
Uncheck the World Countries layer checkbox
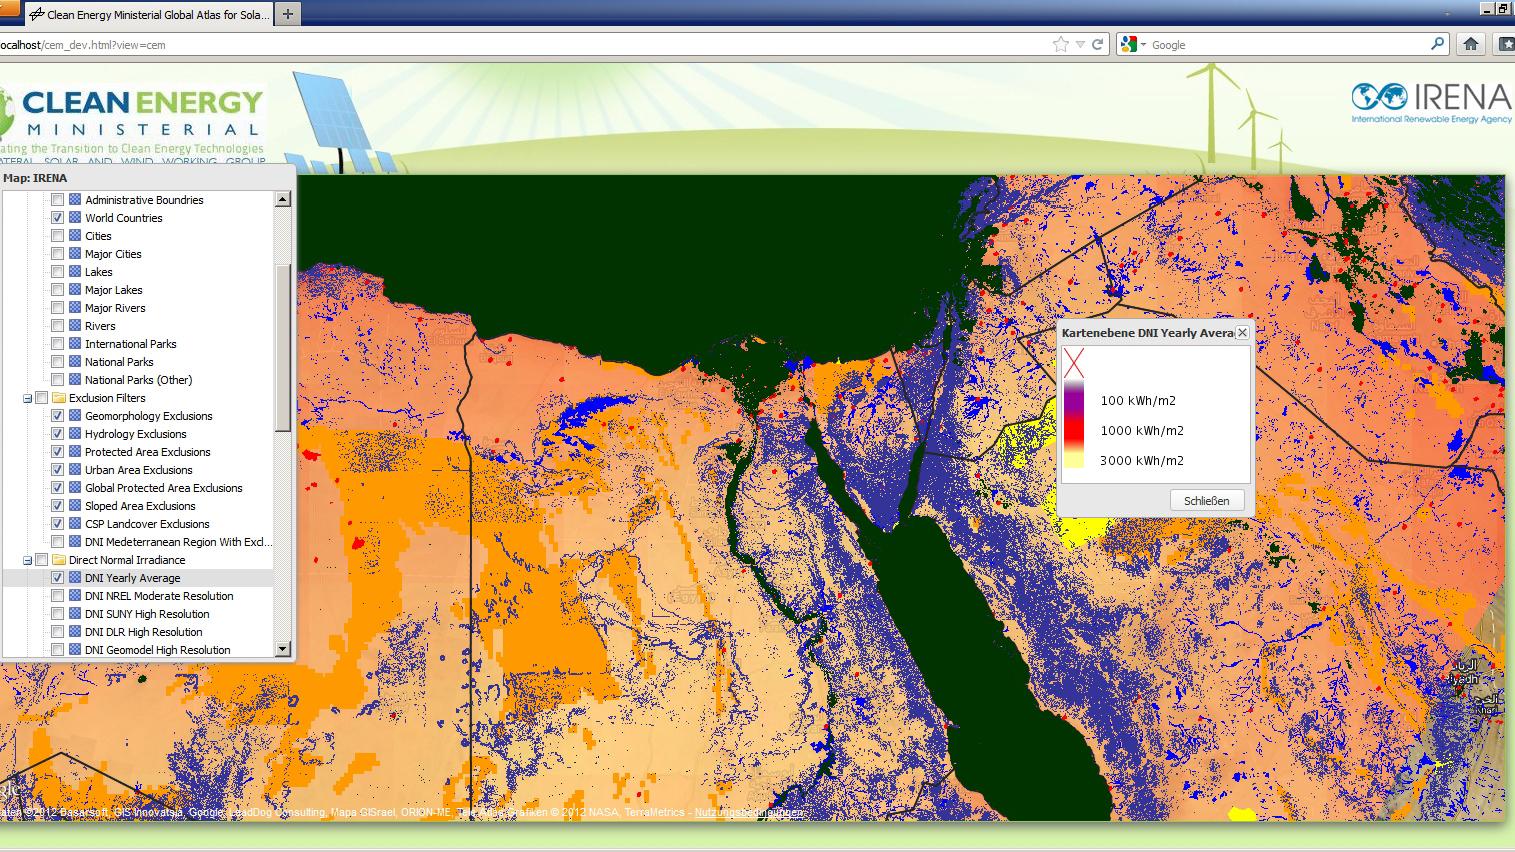click(x=58, y=218)
